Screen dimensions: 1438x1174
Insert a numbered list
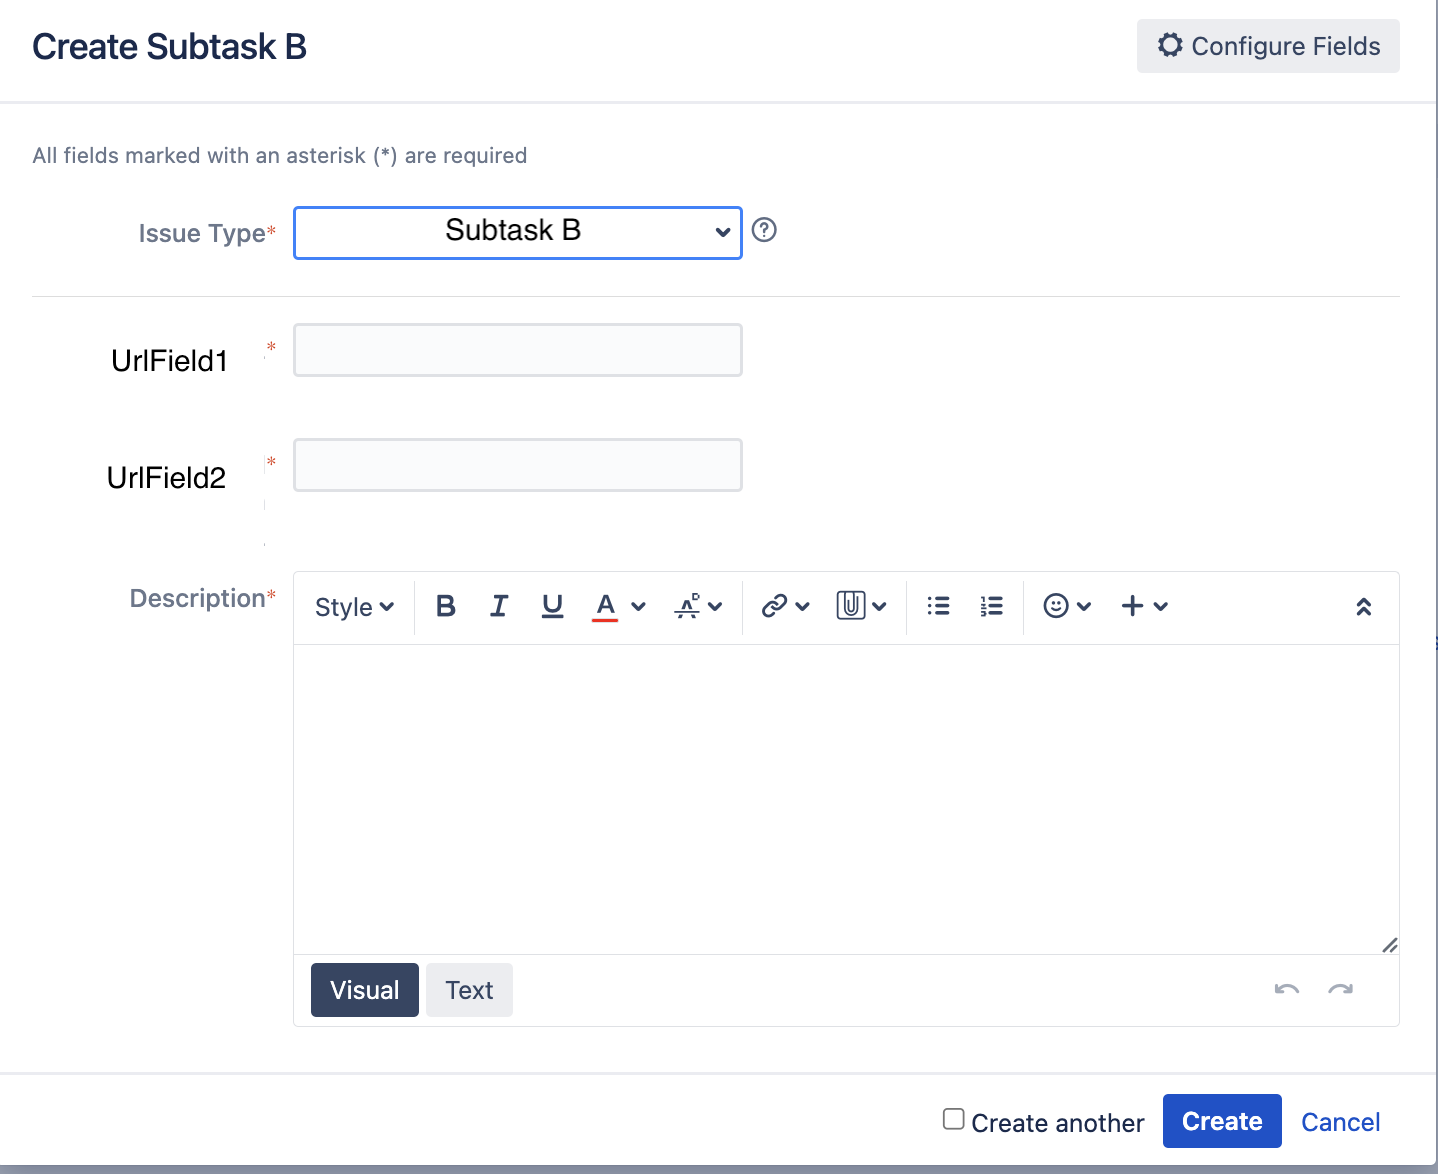point(991,606)
